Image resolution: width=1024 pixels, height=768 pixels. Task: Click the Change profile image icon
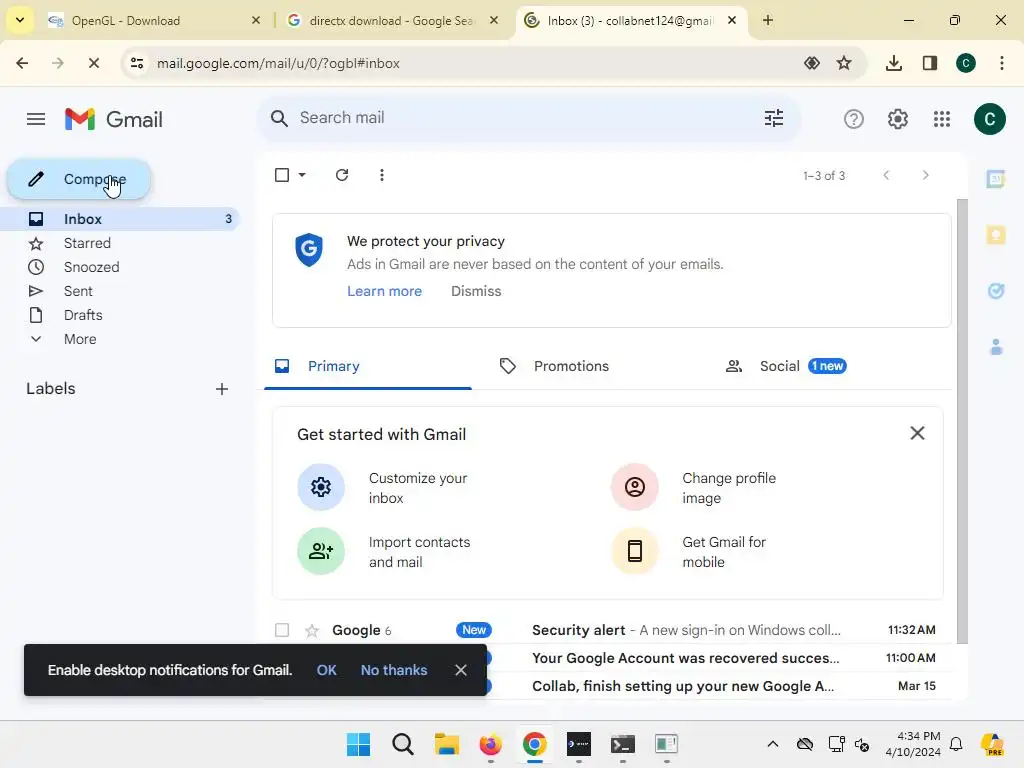point(635,487)
